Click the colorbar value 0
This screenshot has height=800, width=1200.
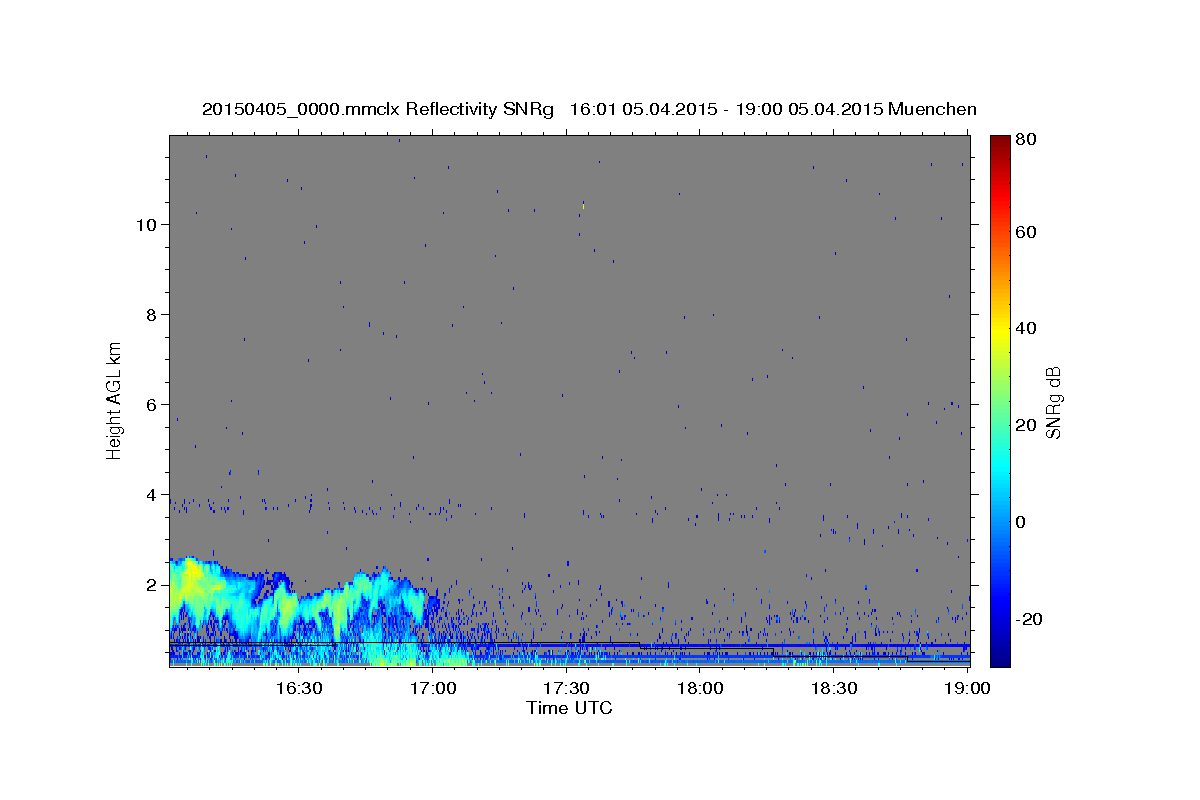(x=1021, y=522)
